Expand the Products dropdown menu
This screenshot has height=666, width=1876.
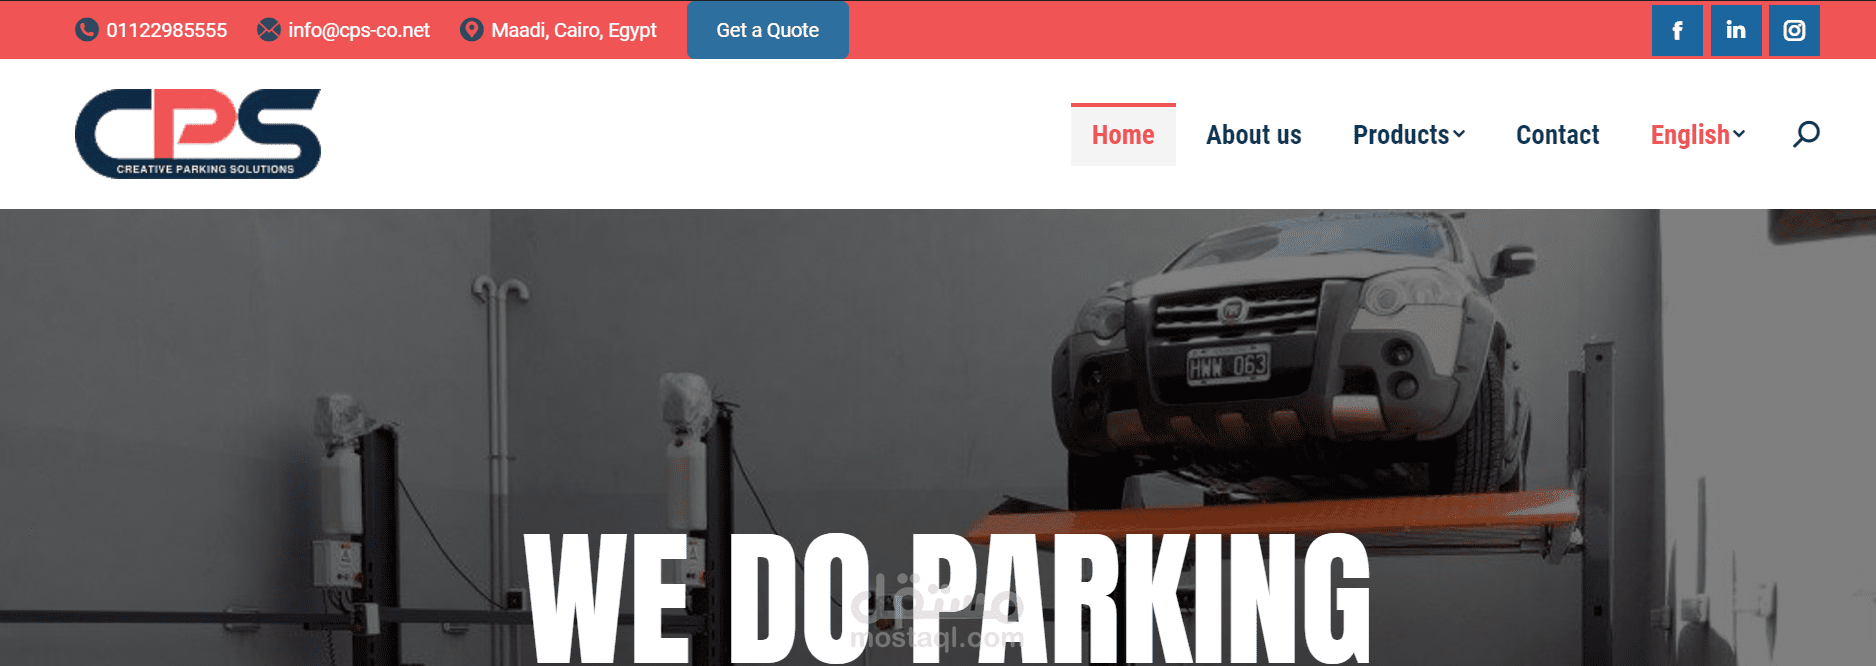(1409, 135)
